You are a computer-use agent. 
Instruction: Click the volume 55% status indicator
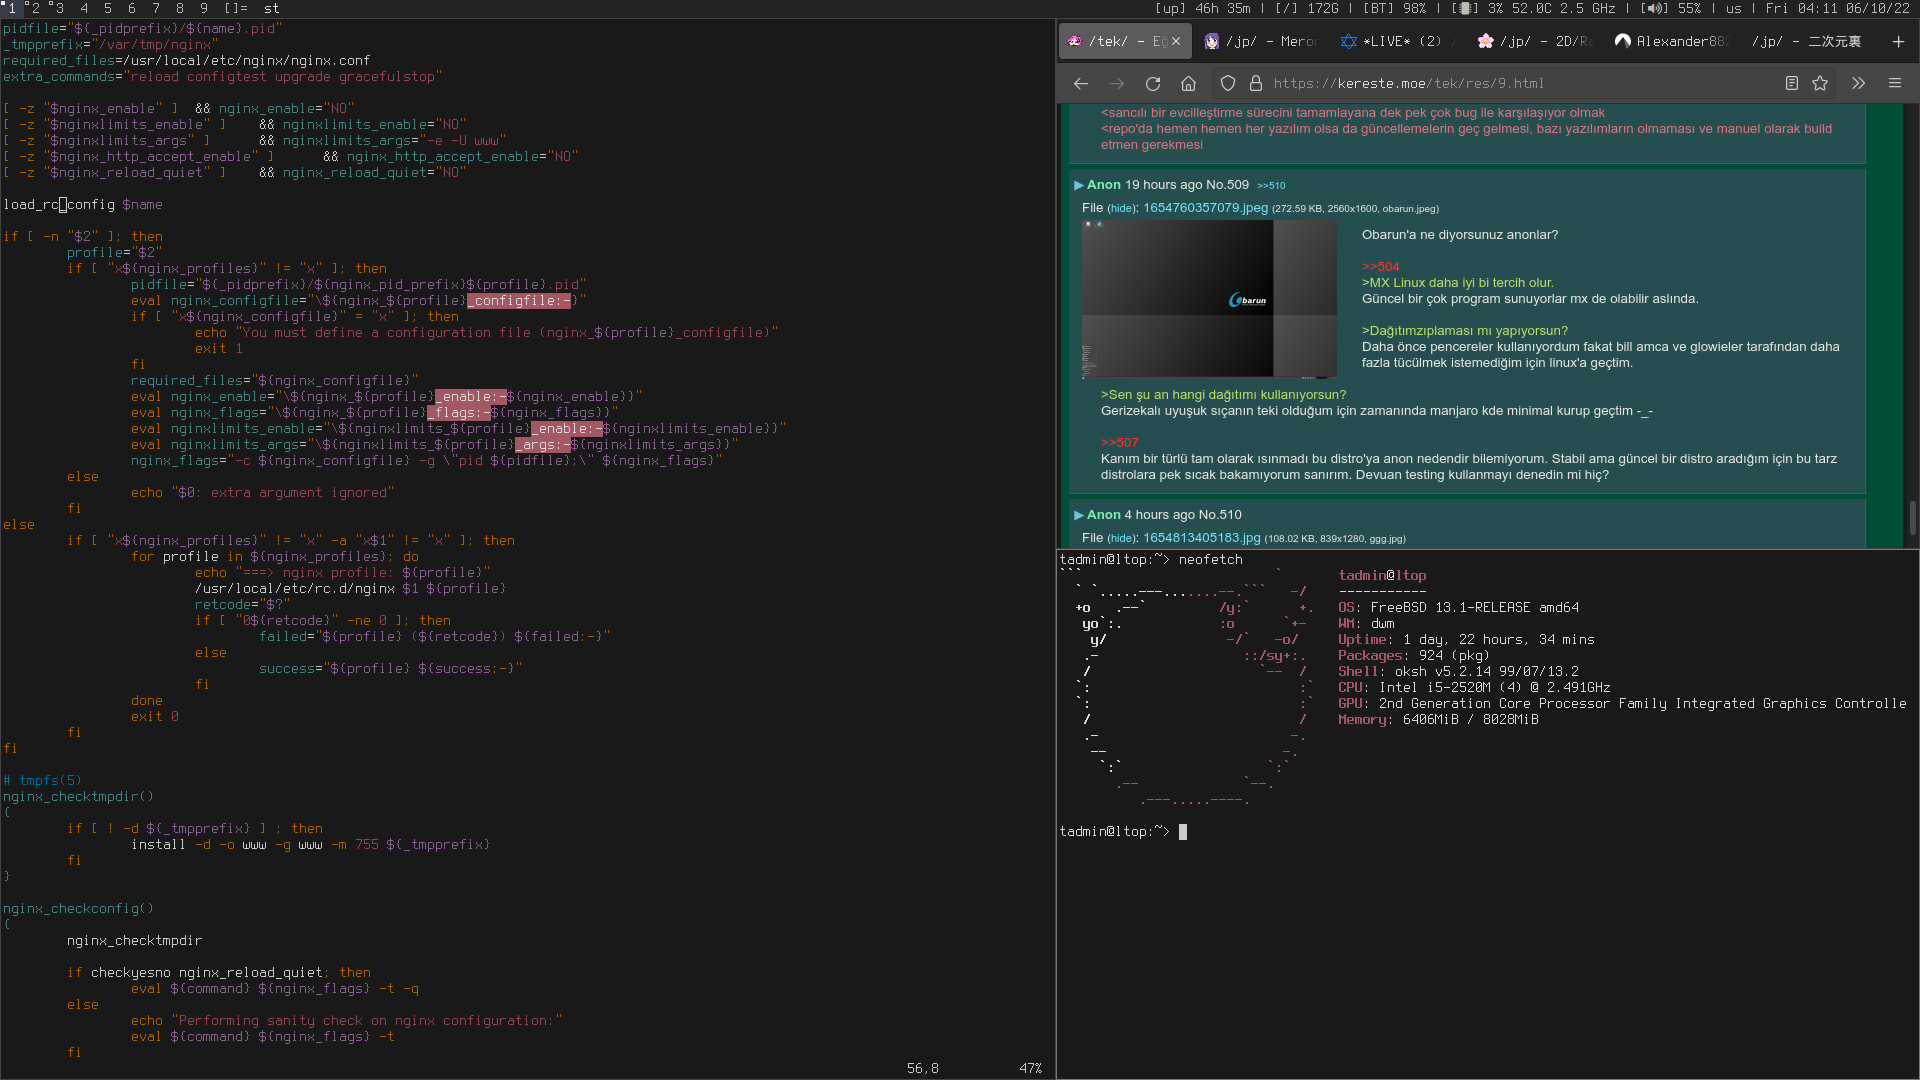point(1671,8)
